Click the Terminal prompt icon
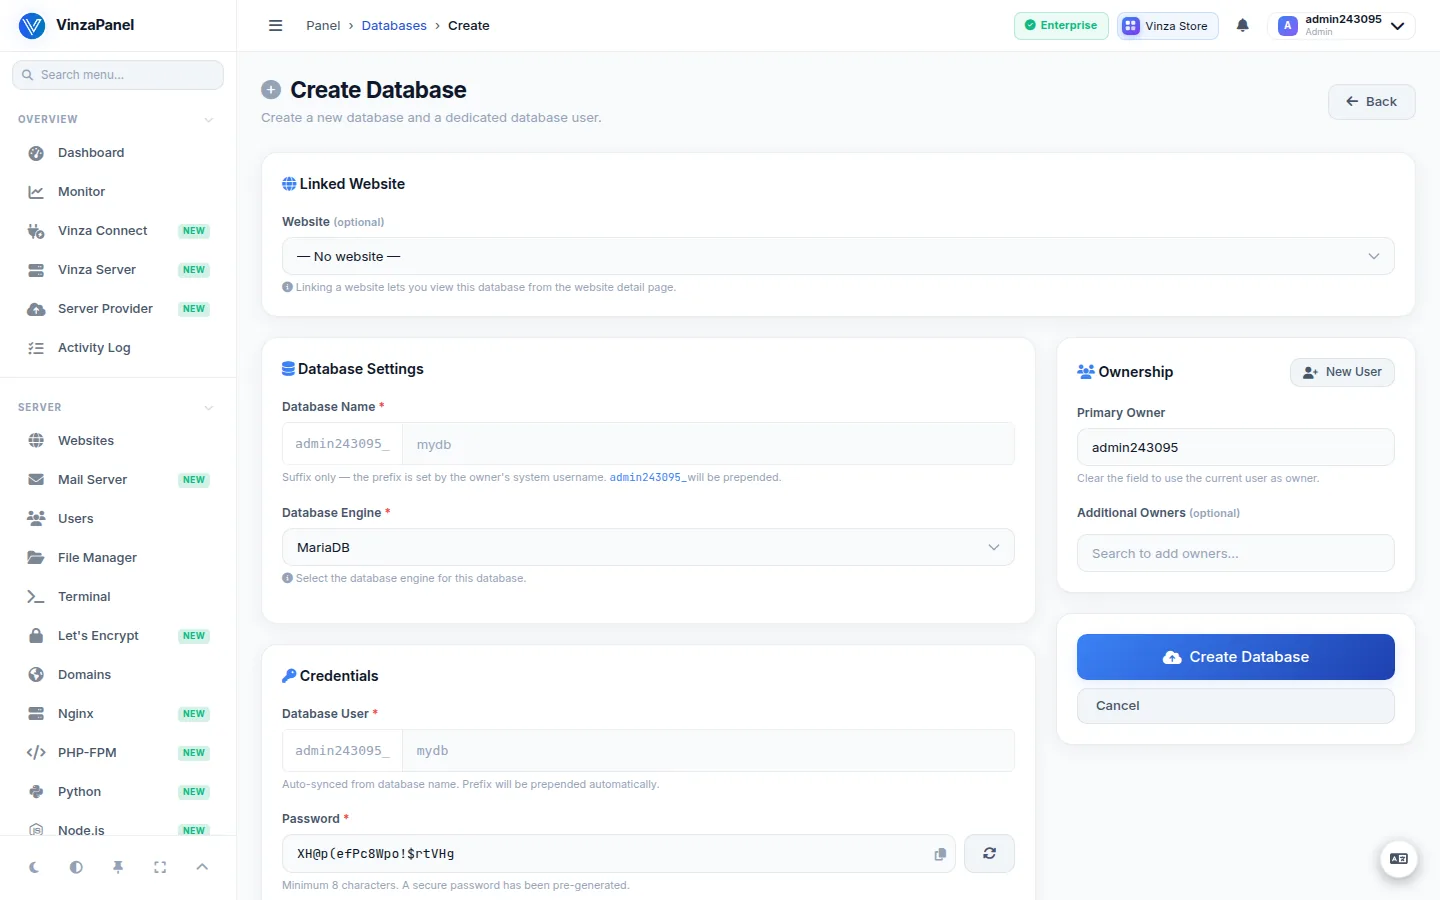This screenshot has height=900, width=1440. (x=36, y=597)
